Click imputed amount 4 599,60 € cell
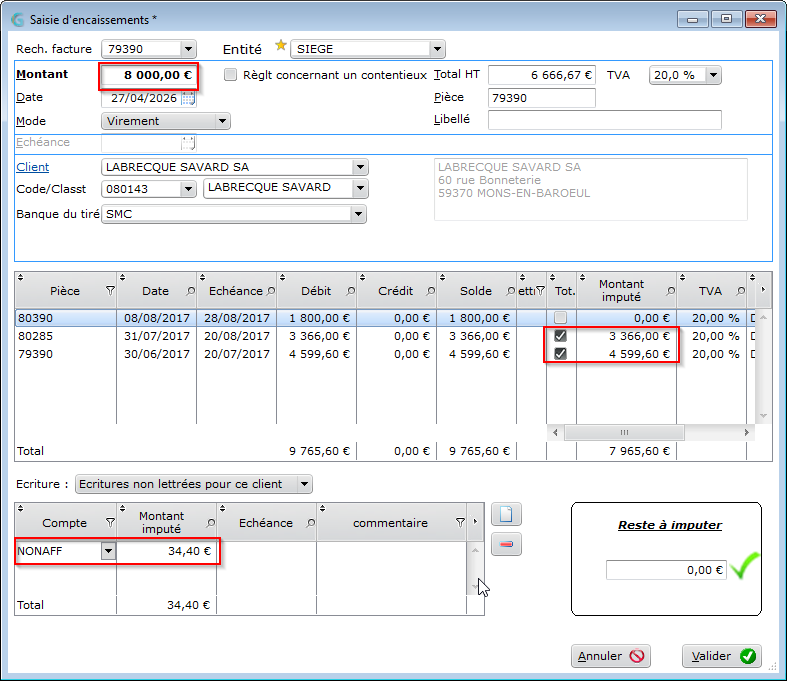Viewport: 787px width, 681px height. (x=626, y=354)
